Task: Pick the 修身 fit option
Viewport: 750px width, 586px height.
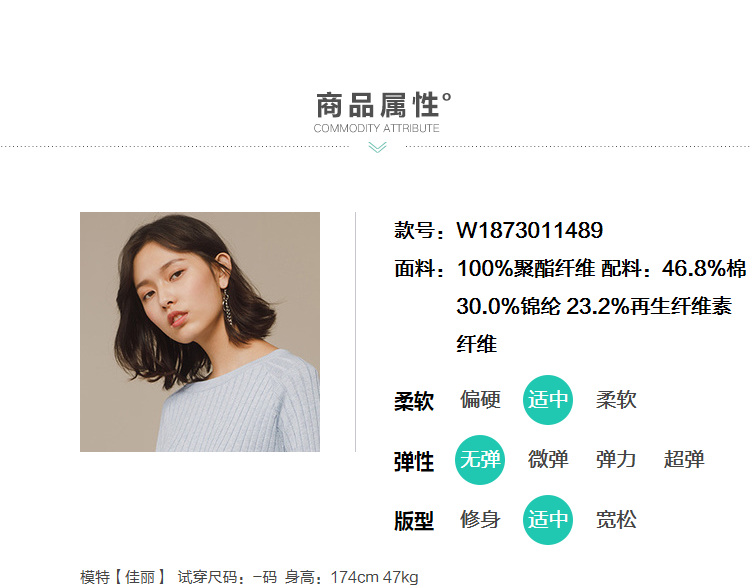Action: [x=480, y=520]
